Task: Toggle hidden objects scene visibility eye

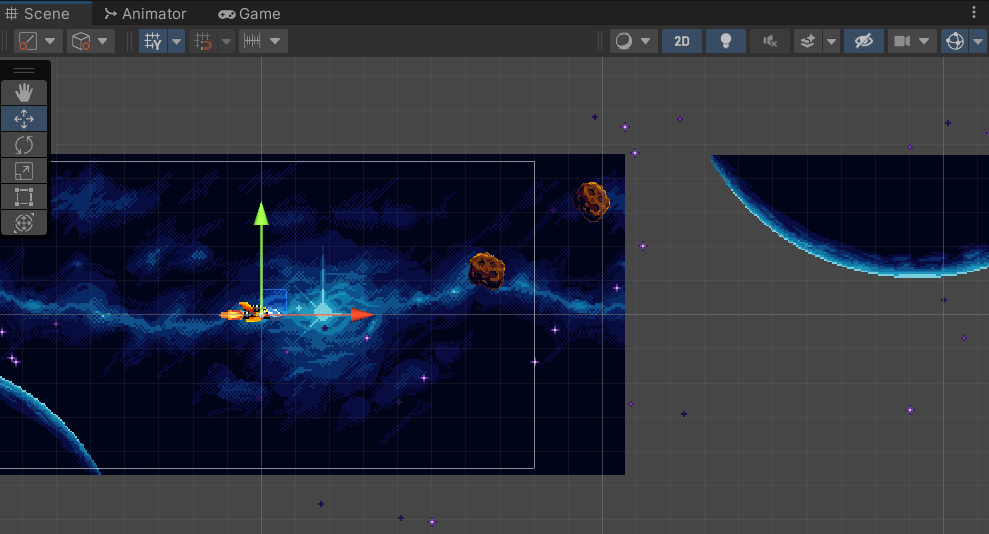Action: point(863,42)
